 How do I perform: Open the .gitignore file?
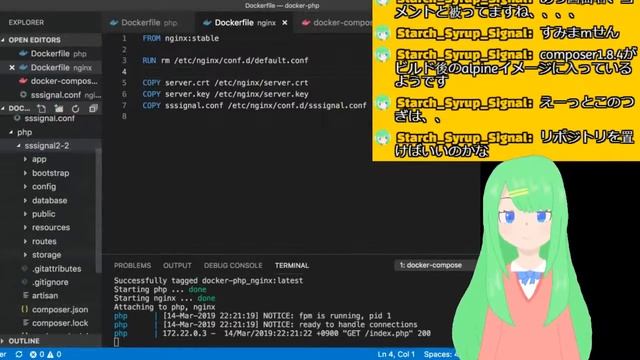tap(49, 282)
